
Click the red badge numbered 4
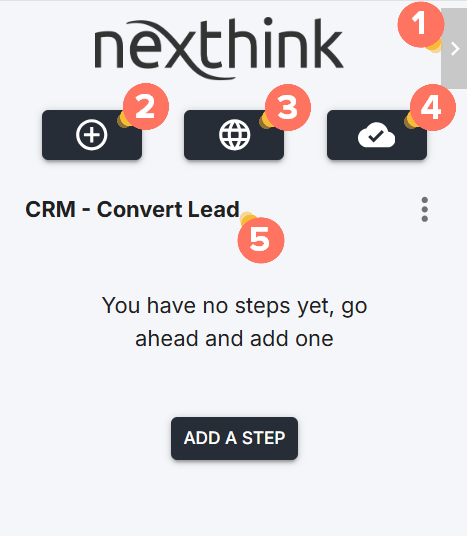pyautogui.click(x=432, y=107)
